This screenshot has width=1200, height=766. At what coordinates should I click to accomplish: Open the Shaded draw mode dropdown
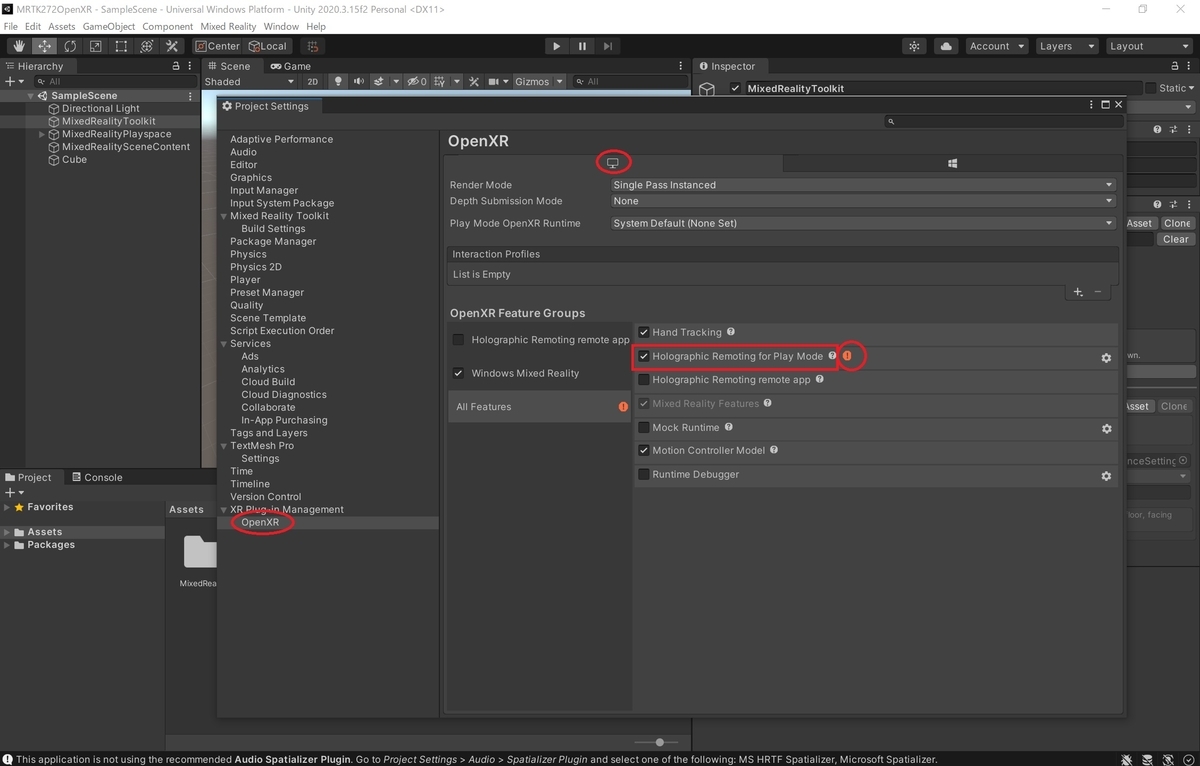250,82
